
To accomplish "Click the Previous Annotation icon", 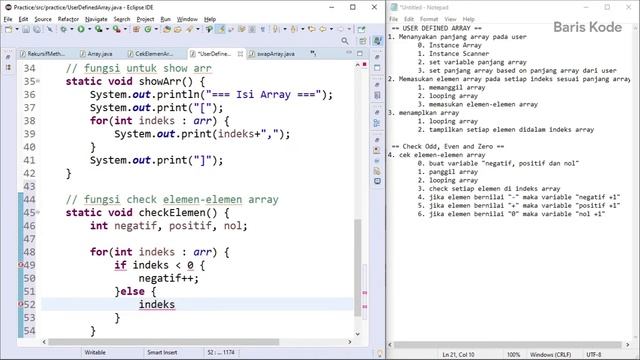I will (x=293, y=29).
